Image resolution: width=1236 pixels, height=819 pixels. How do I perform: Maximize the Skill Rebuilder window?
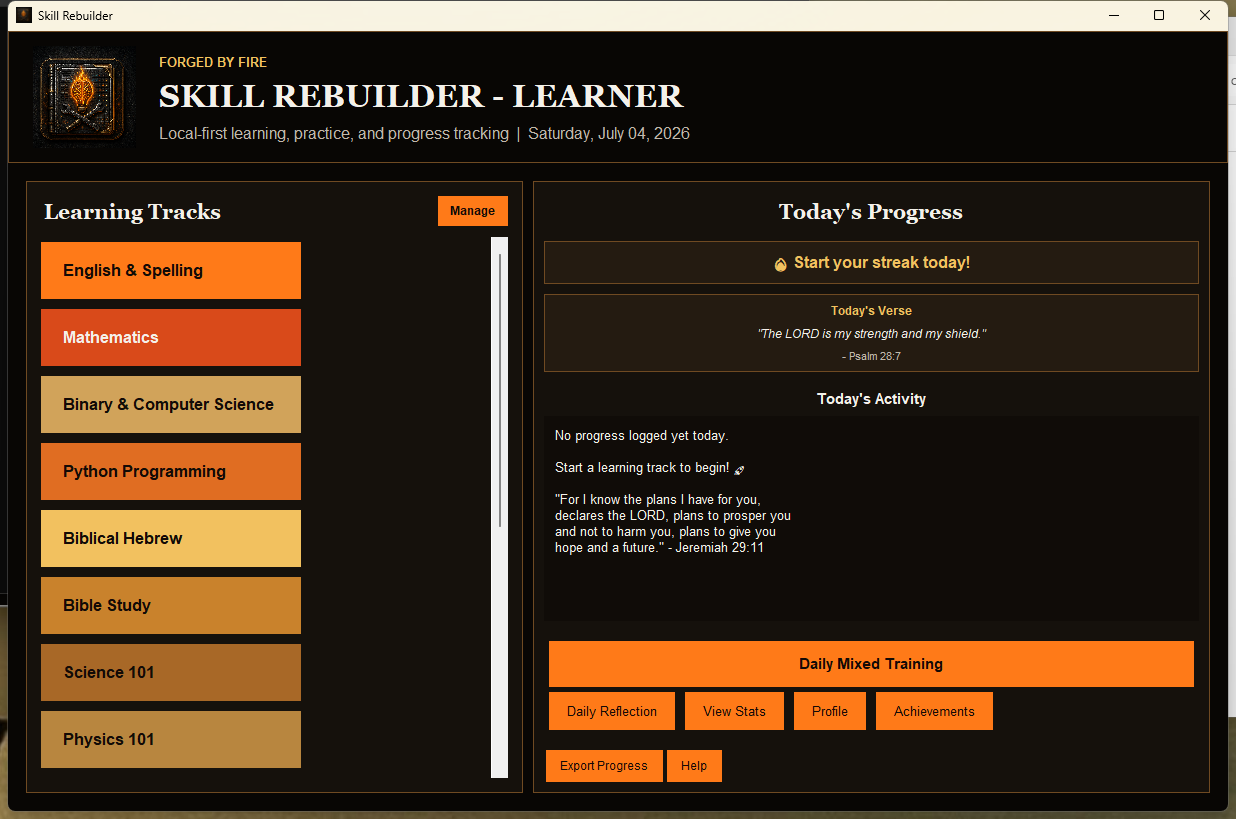click(x=1159, y=16)
